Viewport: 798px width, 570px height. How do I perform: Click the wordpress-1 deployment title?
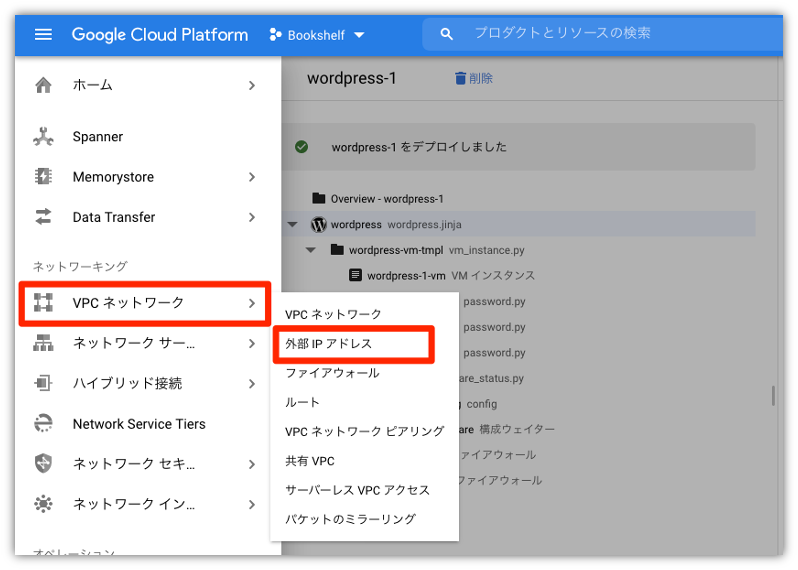tap(352, 78)
